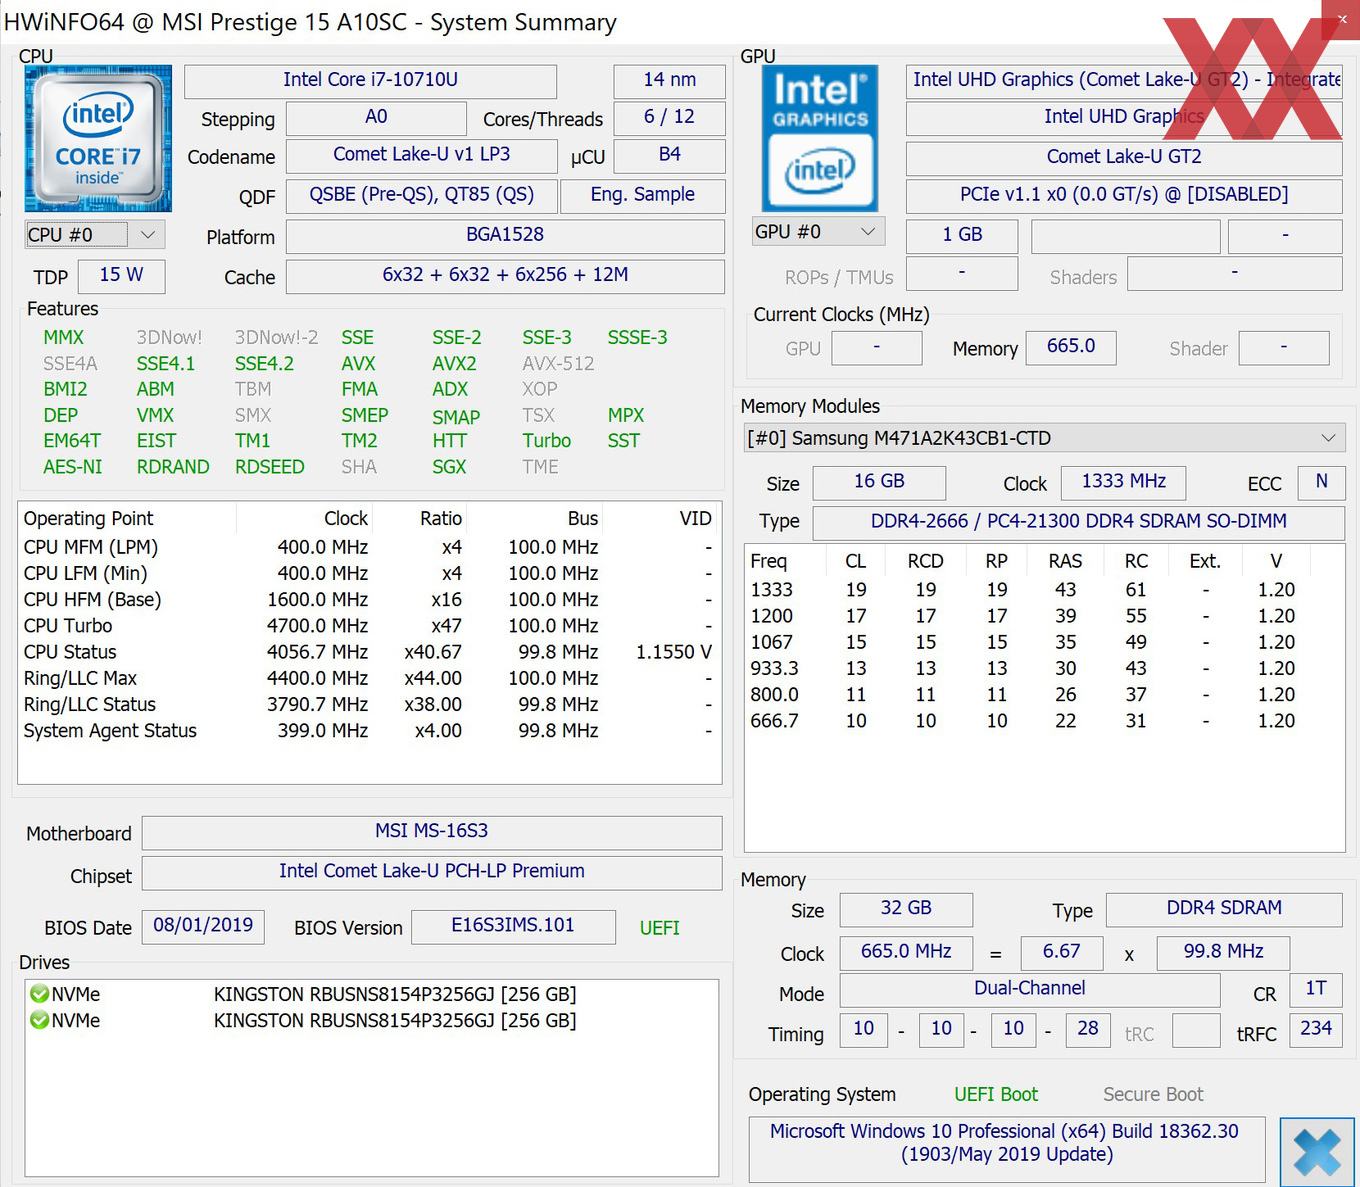1360x1187 pixels.
Task: Click the Operating Point column header
Action: (x=127, y=518)
